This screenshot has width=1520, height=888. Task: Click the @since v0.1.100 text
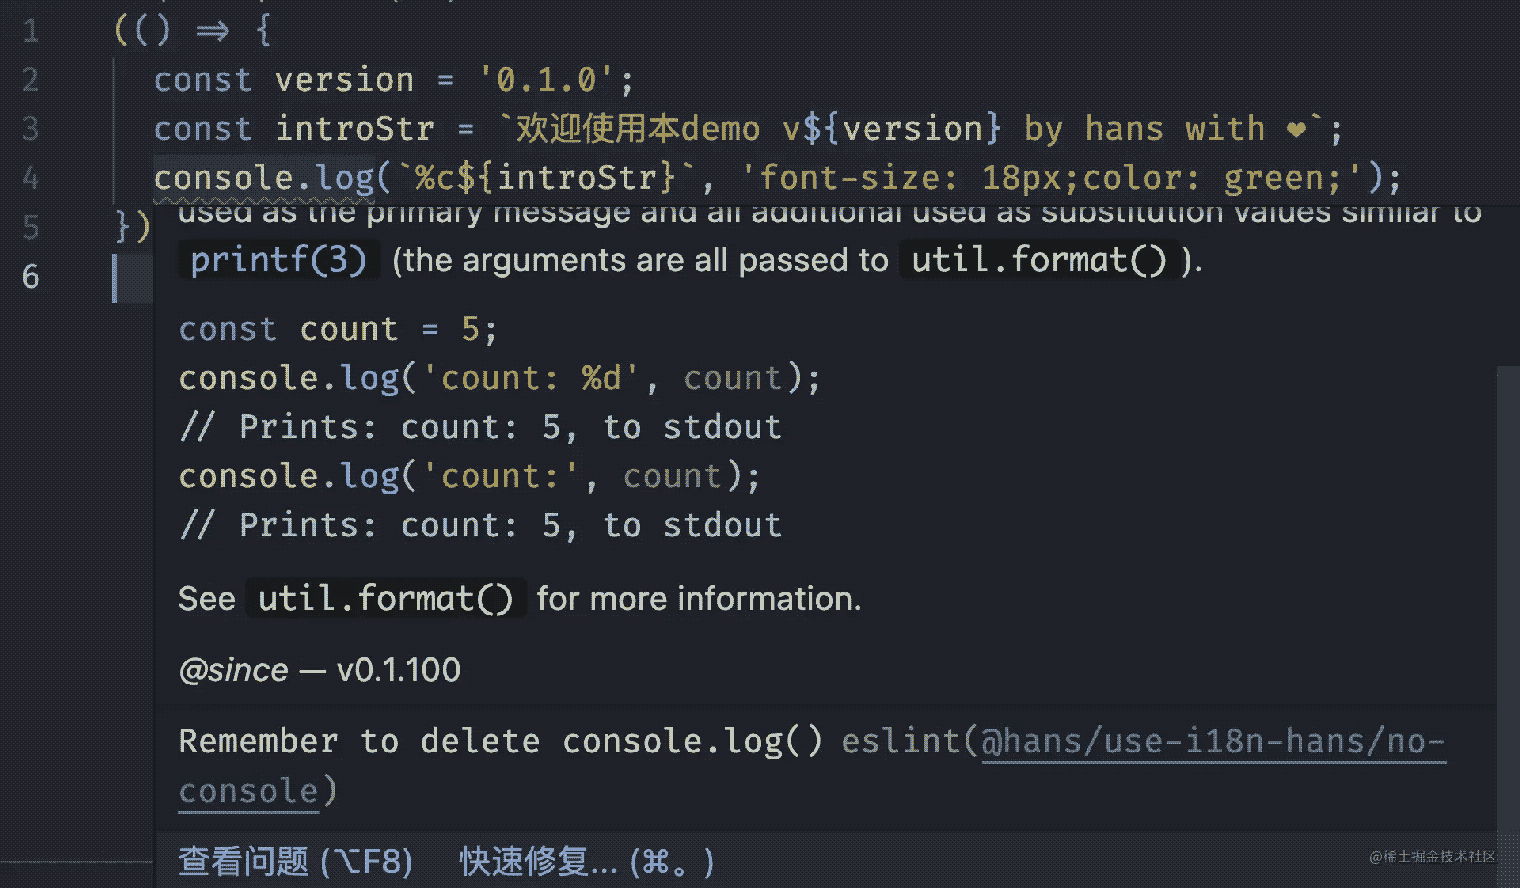(x=319, y=669)
